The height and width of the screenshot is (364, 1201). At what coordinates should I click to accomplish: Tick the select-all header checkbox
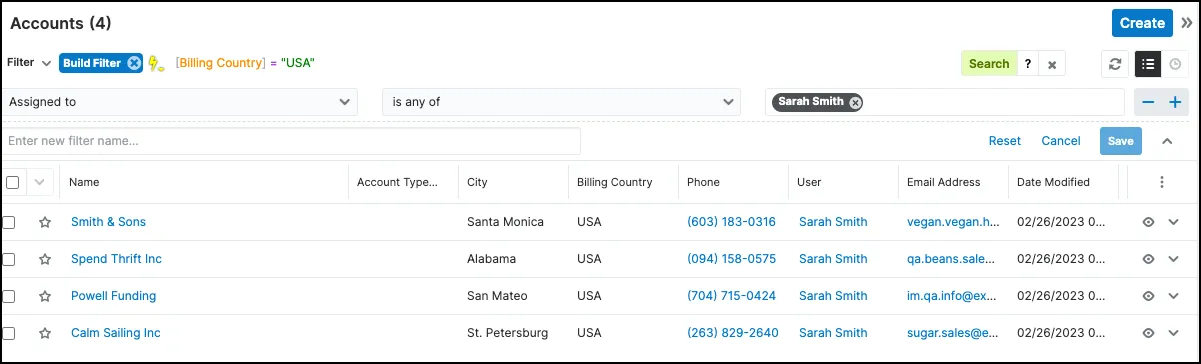point(12,182)
